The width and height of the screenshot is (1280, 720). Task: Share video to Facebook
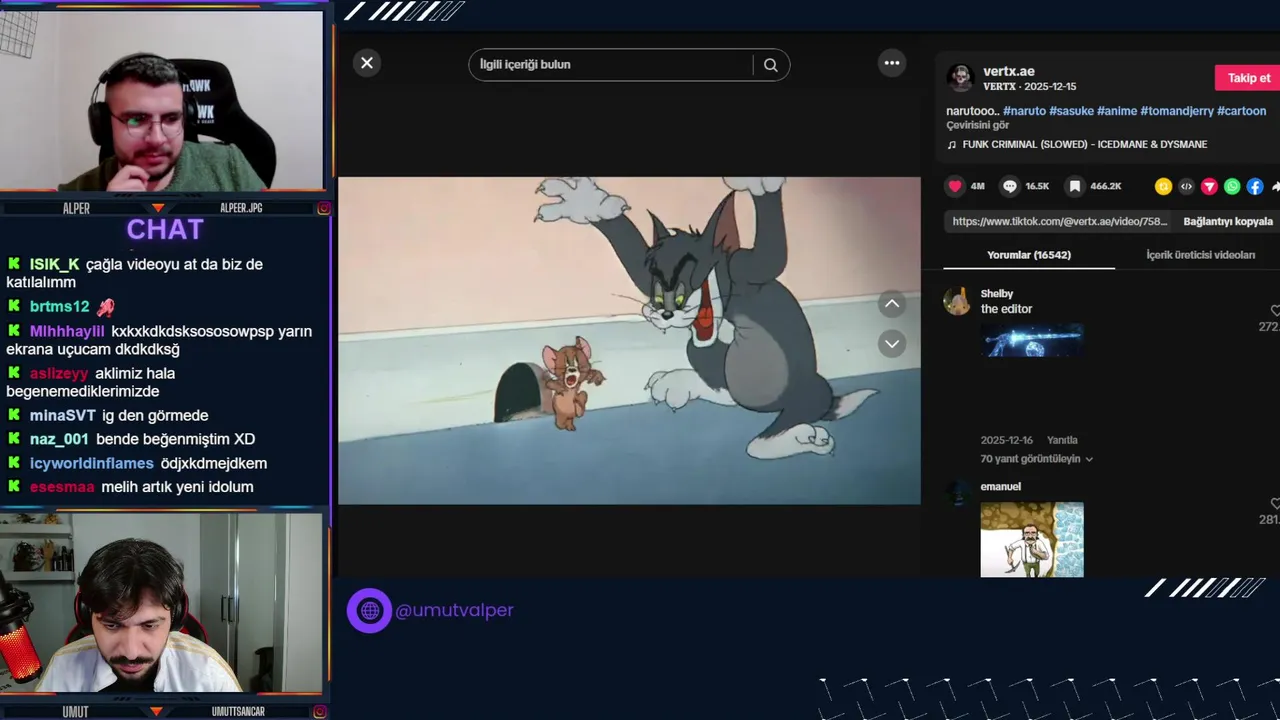pyautogui.click(x=1255, y=186)
